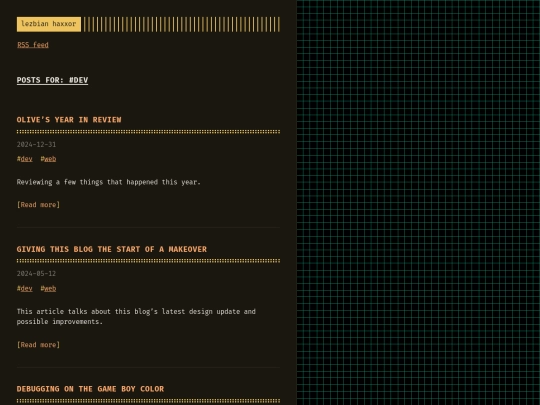Click the 2024-05-12 post date

tap(36, 274)
